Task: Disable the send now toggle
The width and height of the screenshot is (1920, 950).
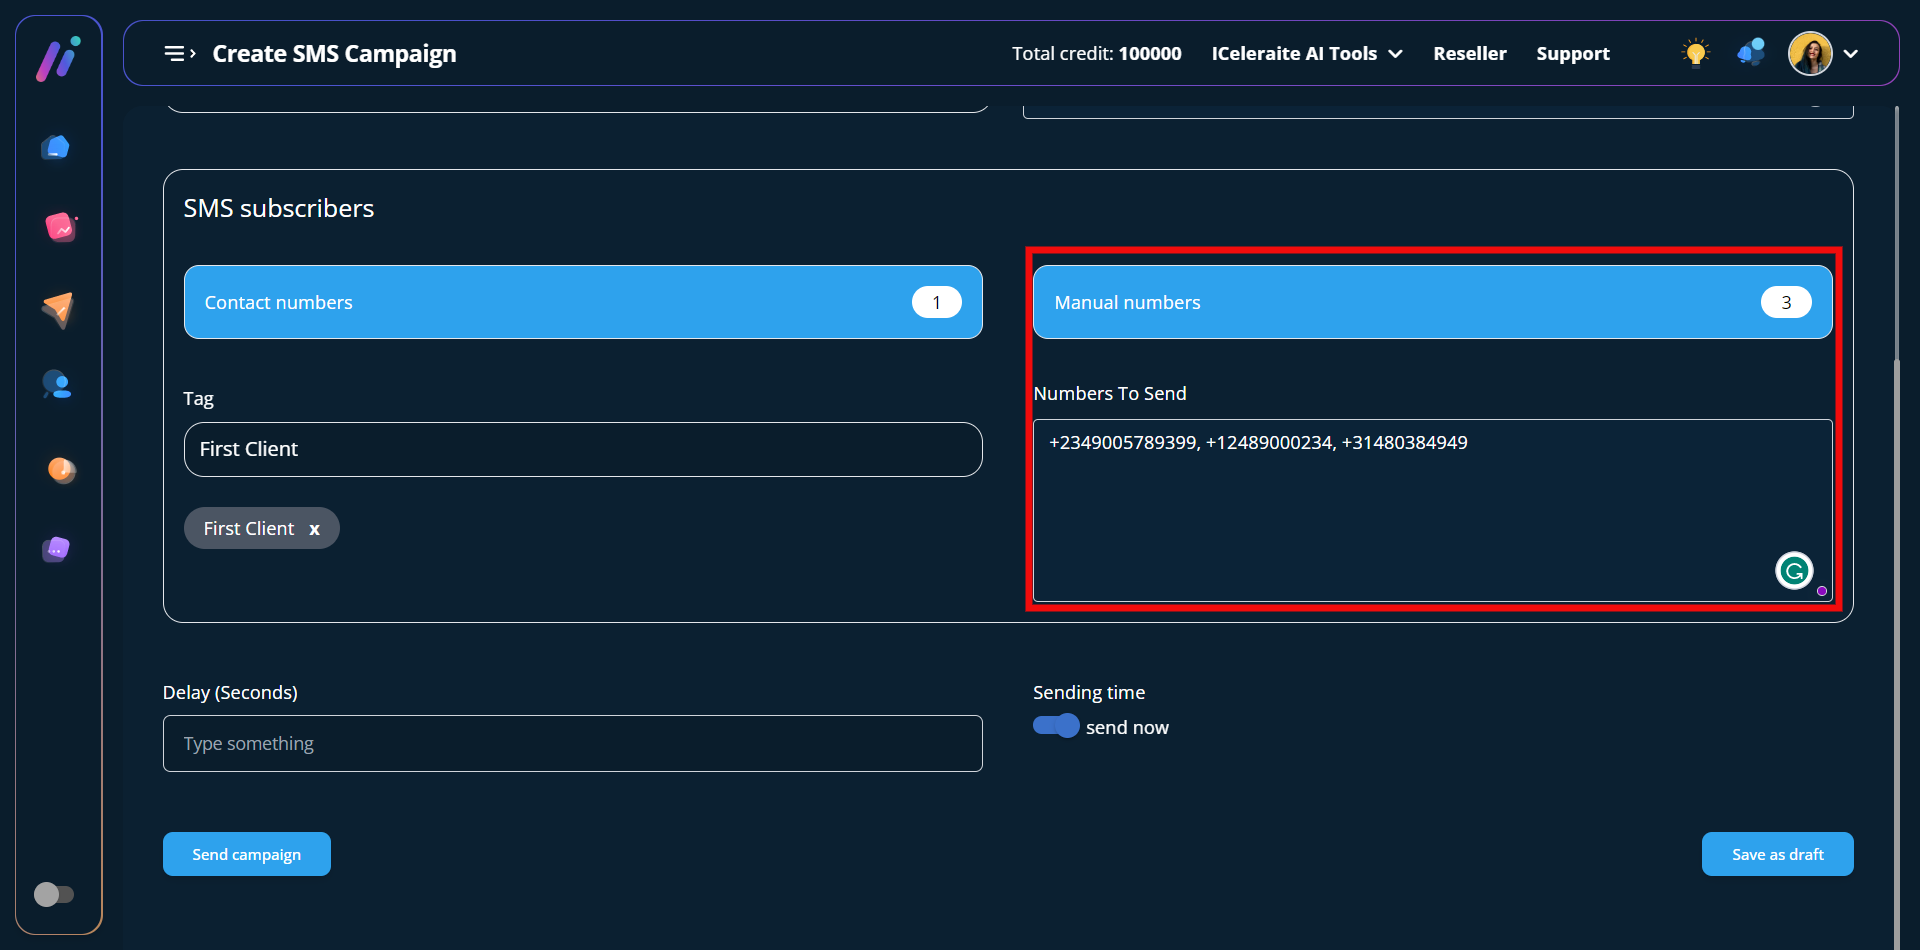Action: 1056,726
